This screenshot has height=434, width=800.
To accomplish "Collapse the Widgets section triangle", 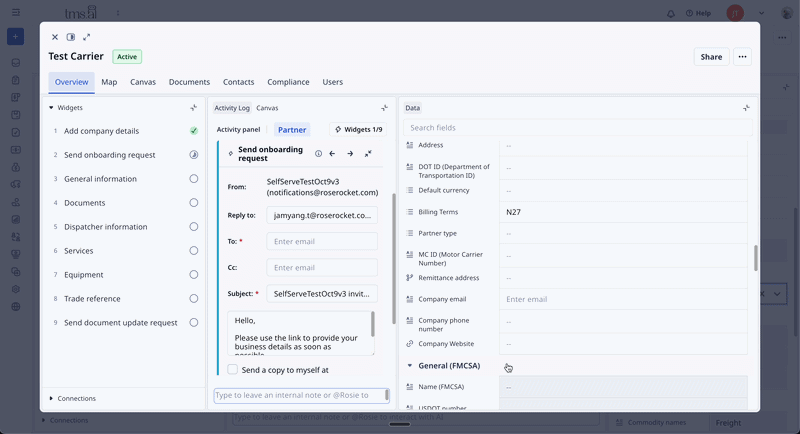I will (51, 108).
